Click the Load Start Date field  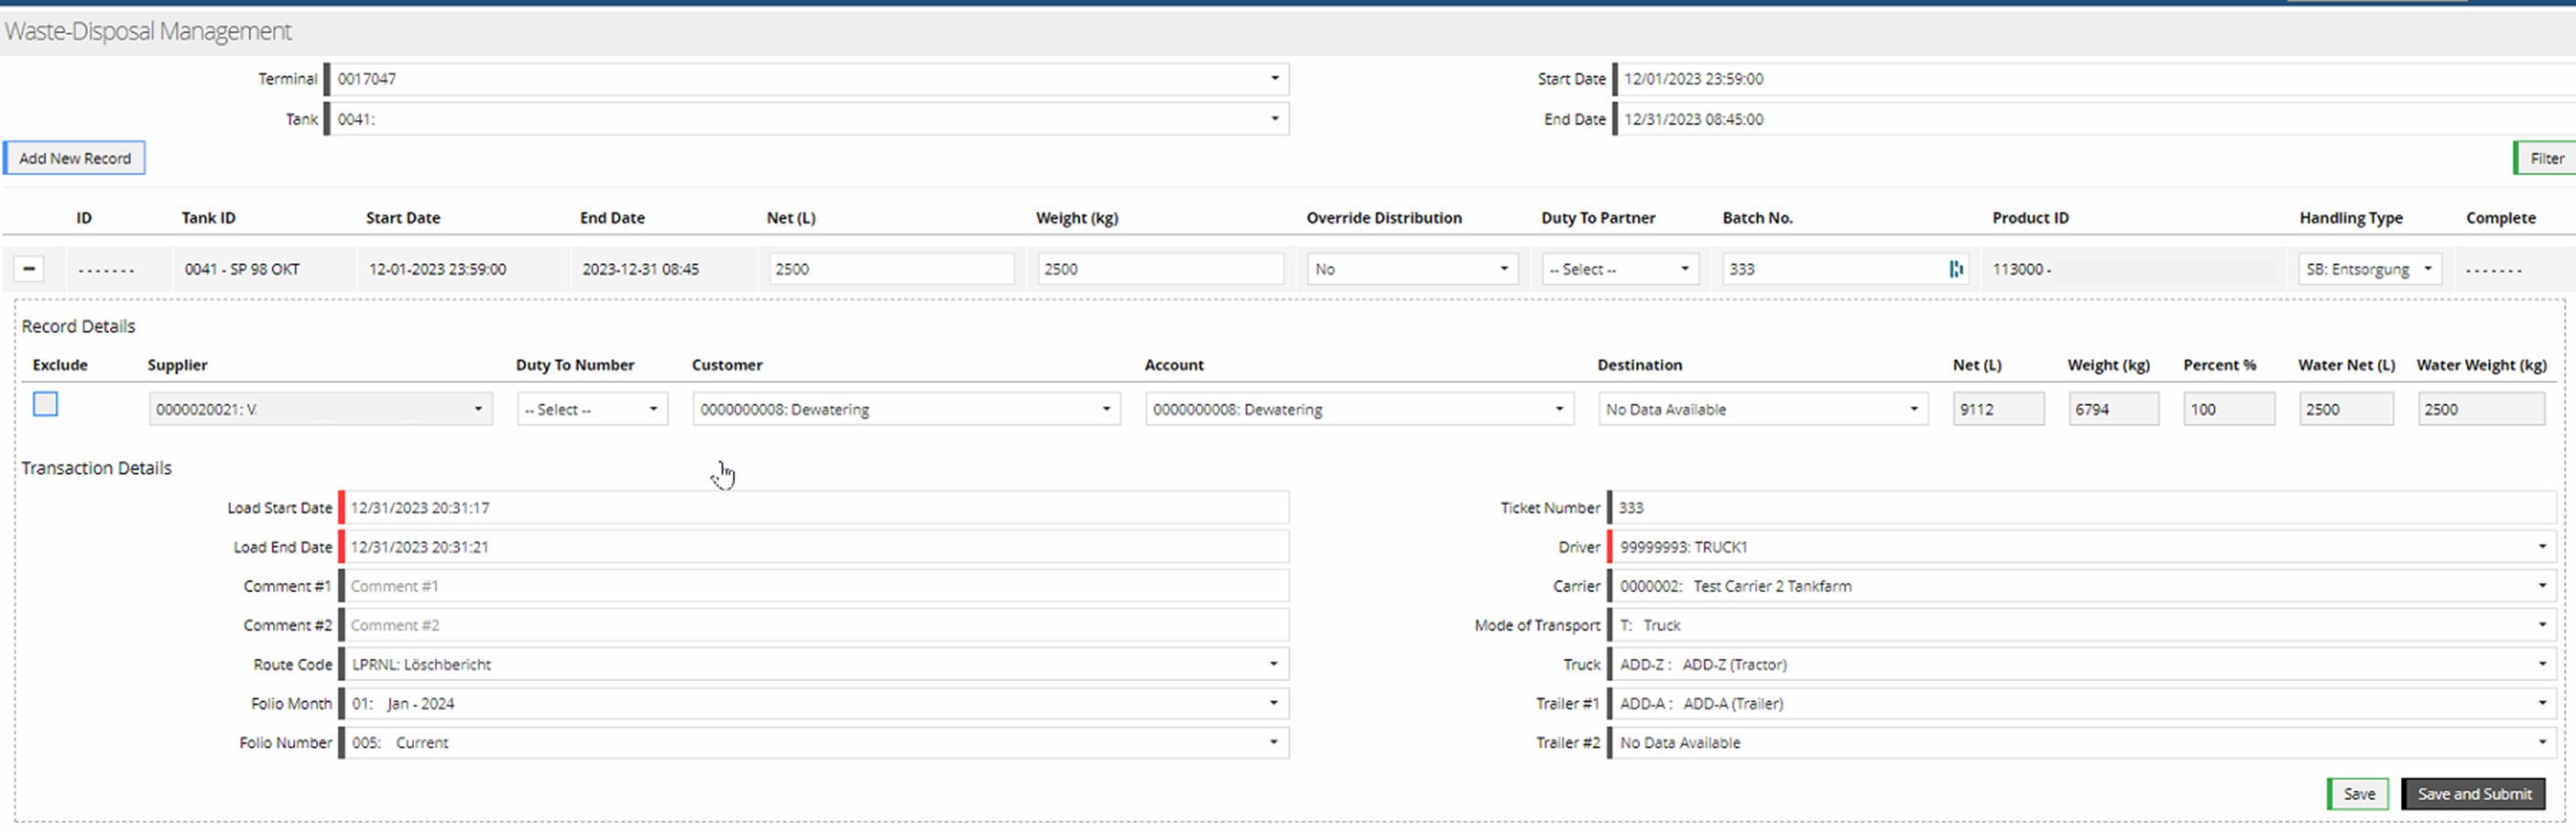814,508
